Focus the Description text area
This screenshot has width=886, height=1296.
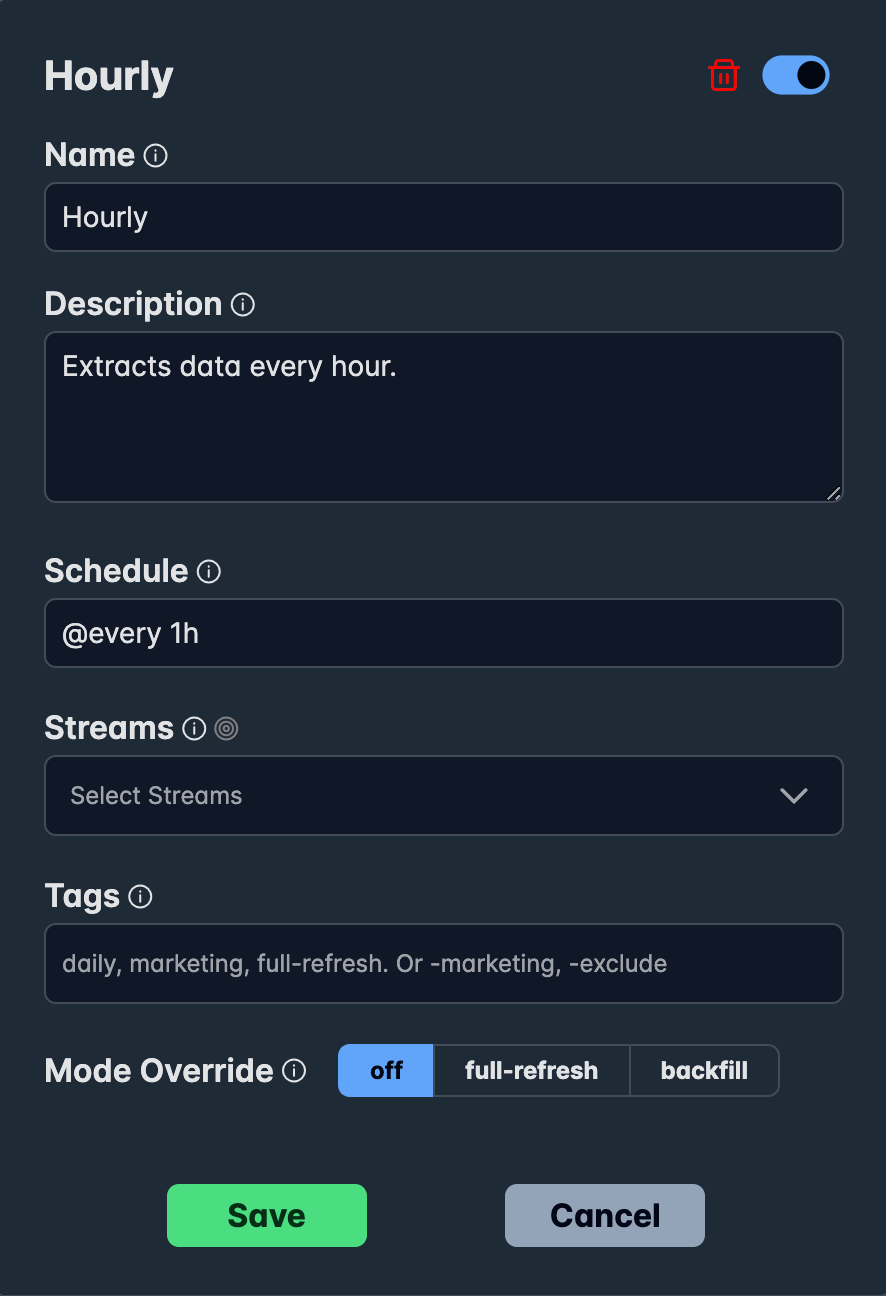(x=444, y=417)
